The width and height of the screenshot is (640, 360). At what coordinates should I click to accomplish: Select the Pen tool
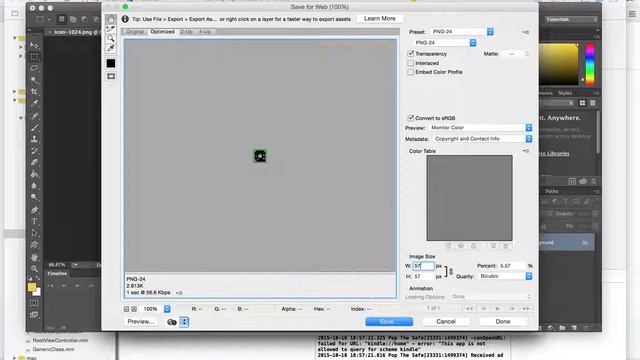tap(34, 210)
